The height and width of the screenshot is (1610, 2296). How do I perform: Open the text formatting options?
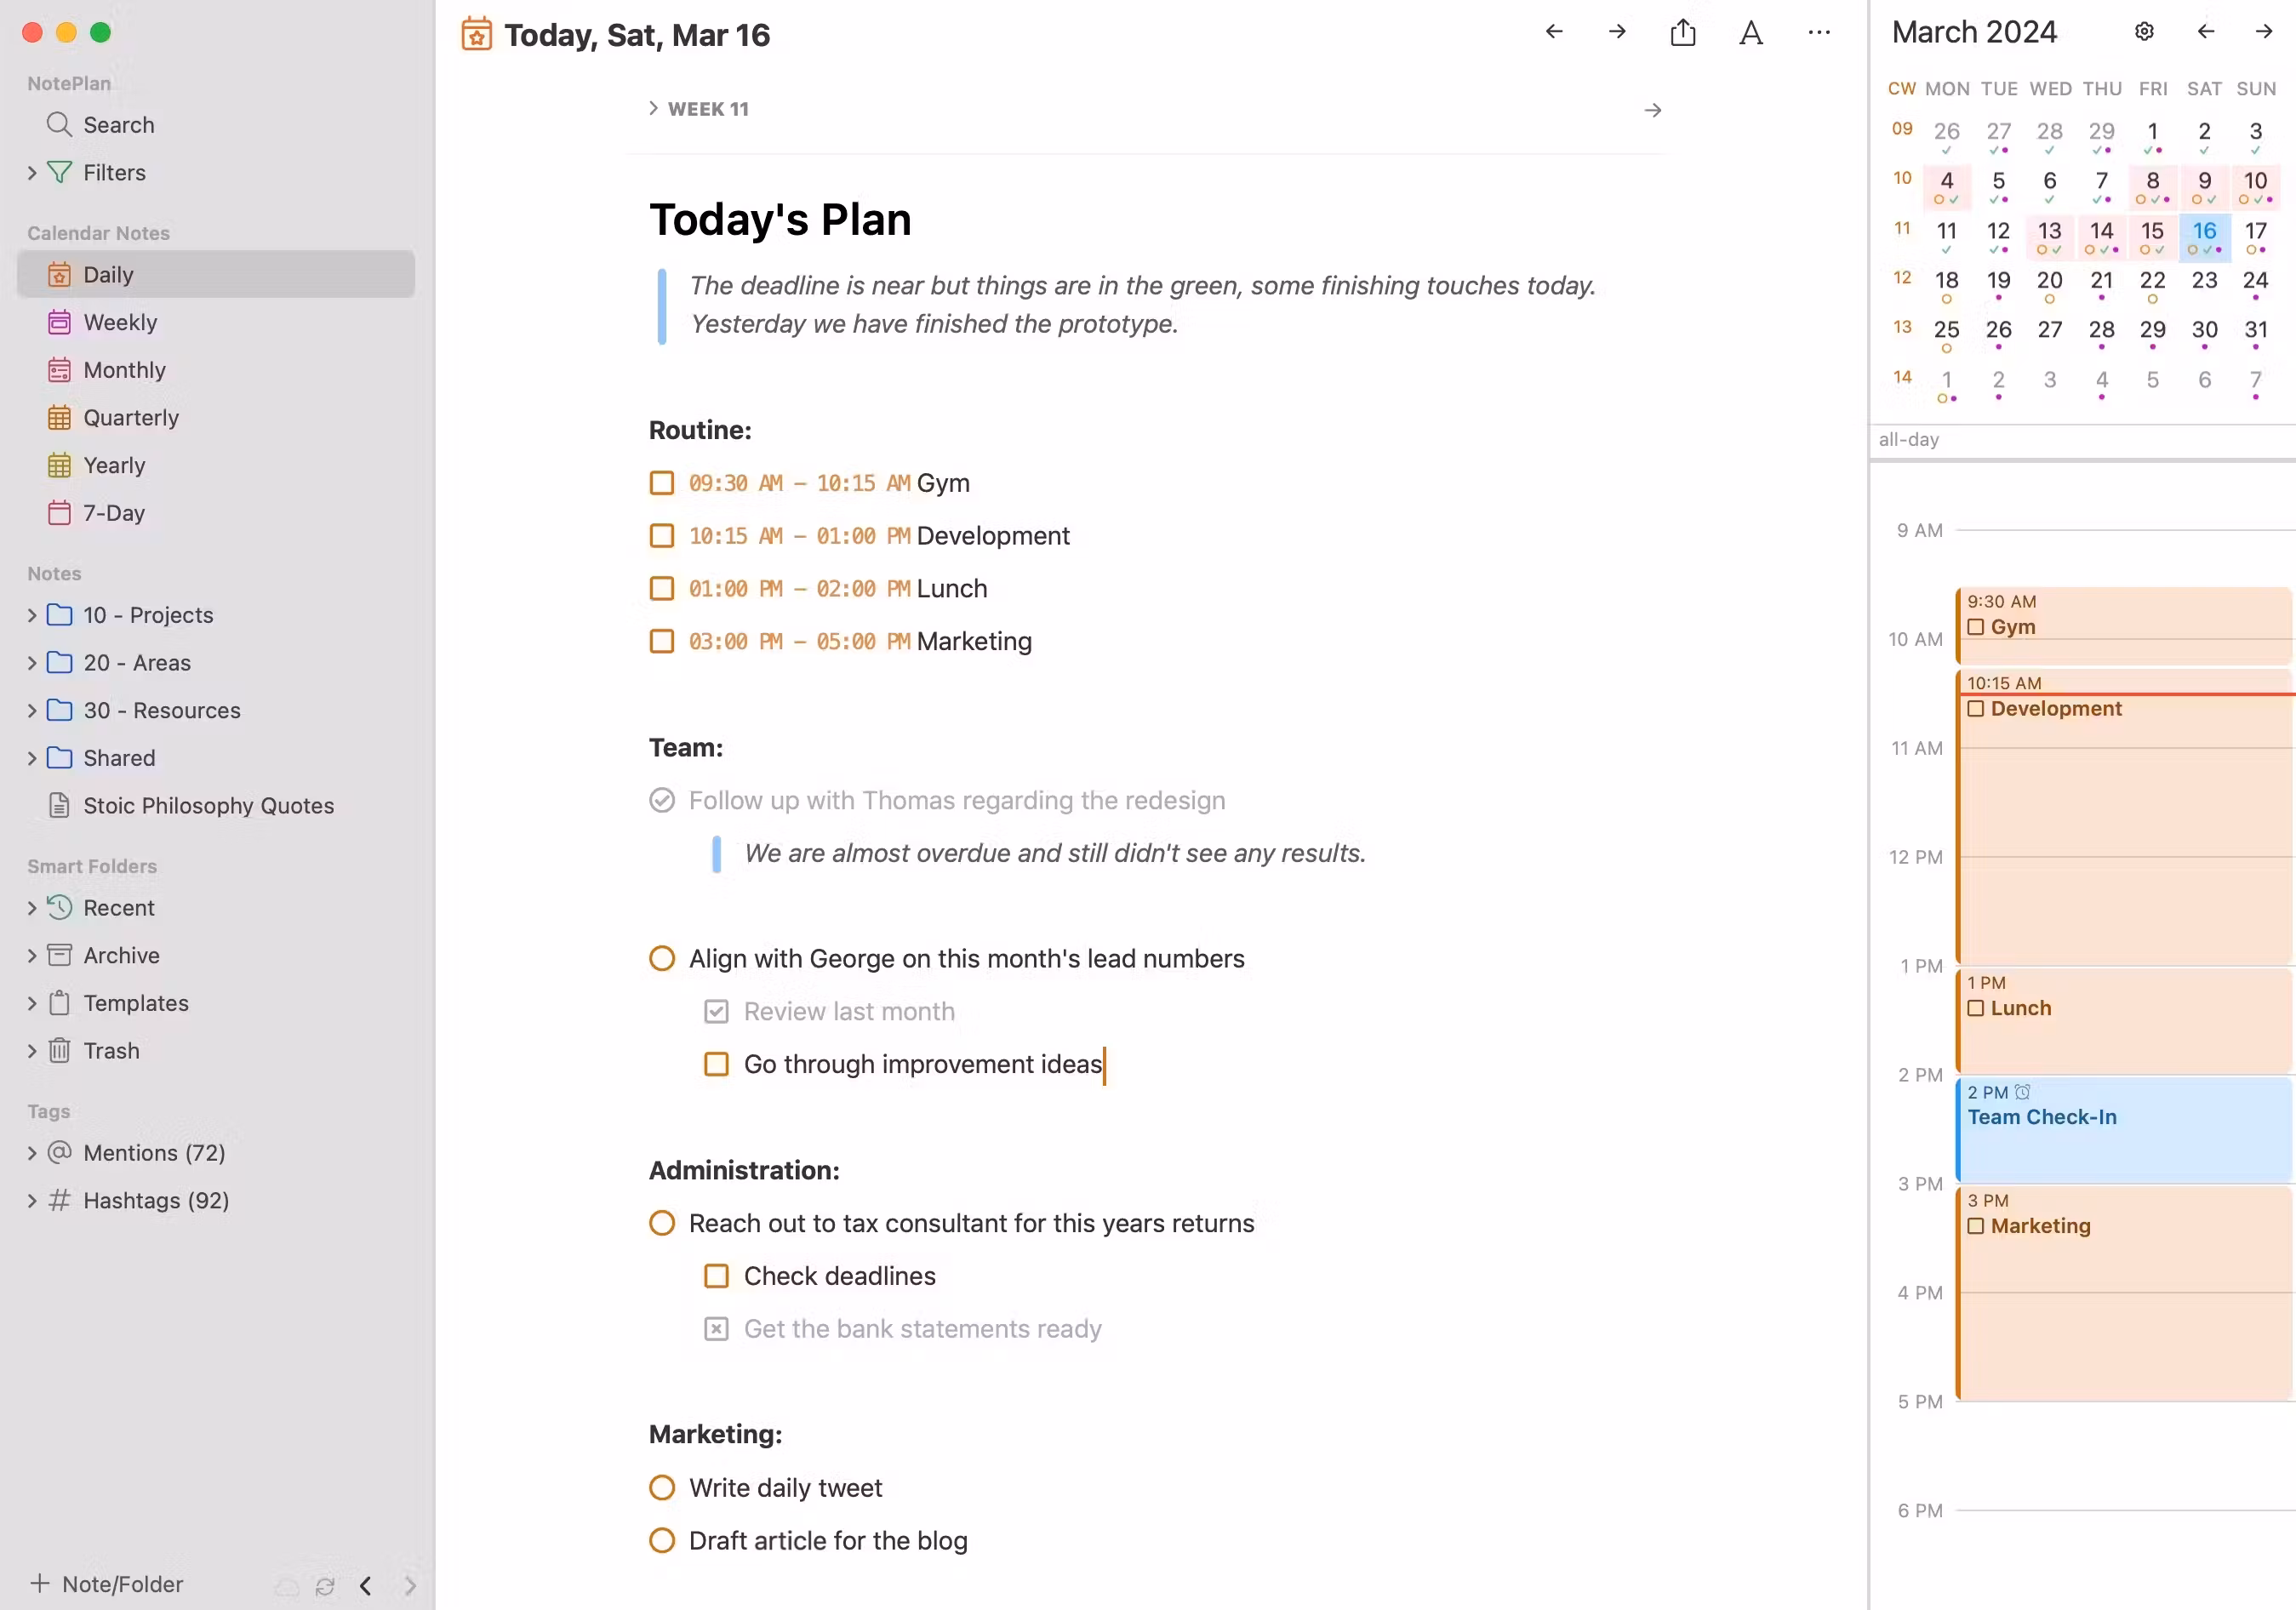point(1751,32)
